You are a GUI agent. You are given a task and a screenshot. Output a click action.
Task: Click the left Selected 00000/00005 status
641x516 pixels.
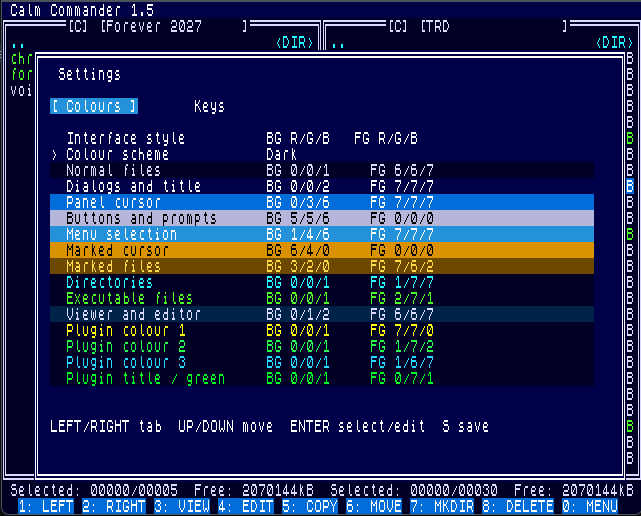pyautogui.click(x=94, y=490)
